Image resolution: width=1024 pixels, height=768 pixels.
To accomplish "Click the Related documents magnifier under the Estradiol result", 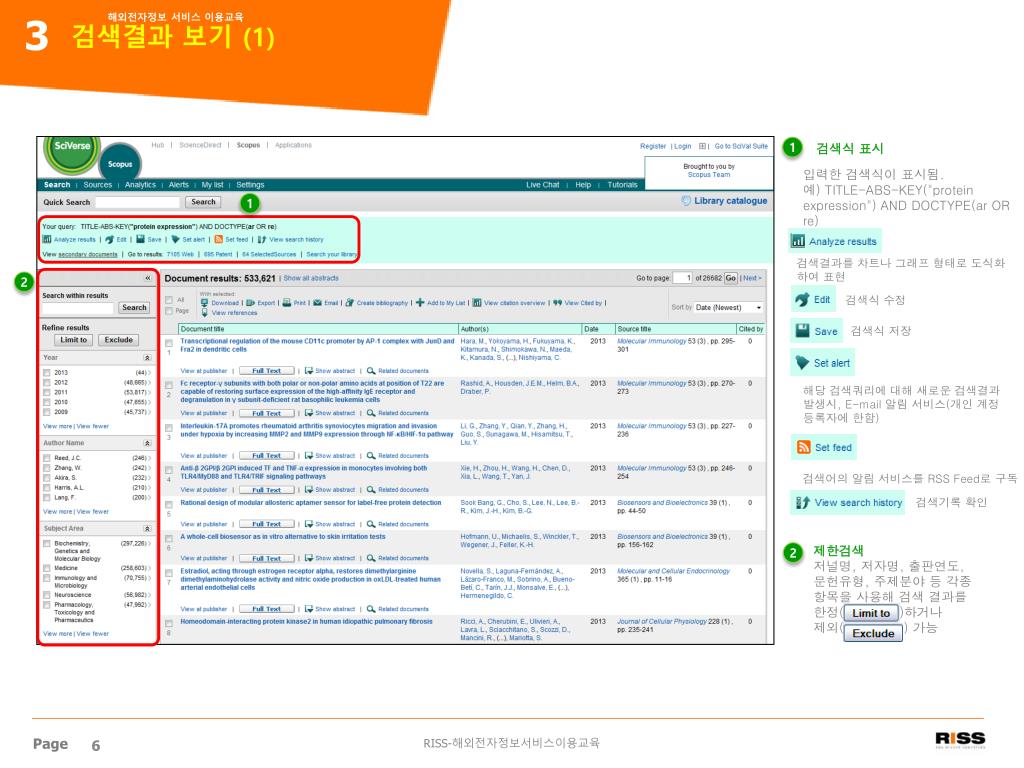I will pyautogui.click(x=371, y=609).
